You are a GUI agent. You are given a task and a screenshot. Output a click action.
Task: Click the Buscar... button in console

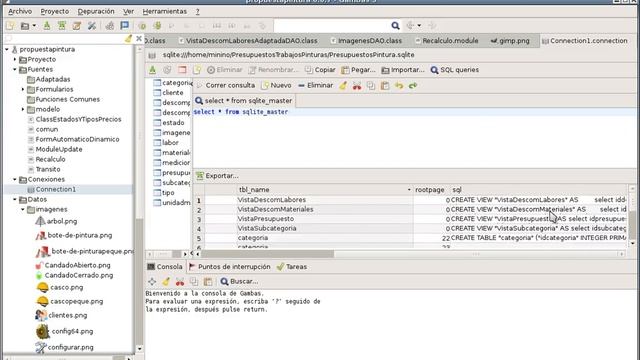pos(239,282)
